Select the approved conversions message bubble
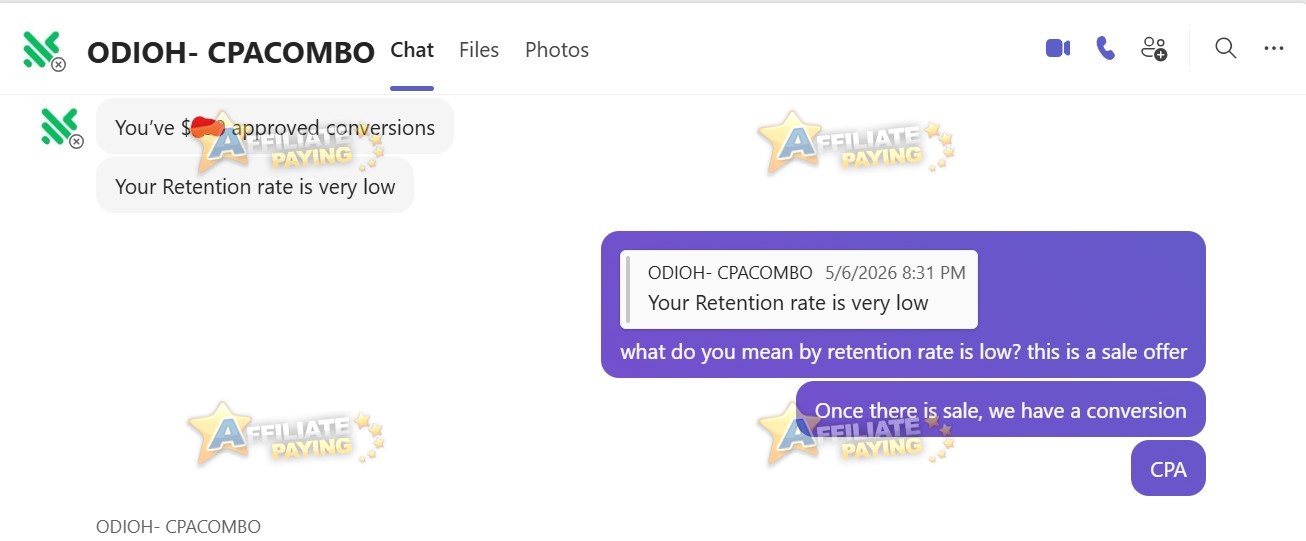The width and height of the screenshot is (1306, 541). coord(275,127)
